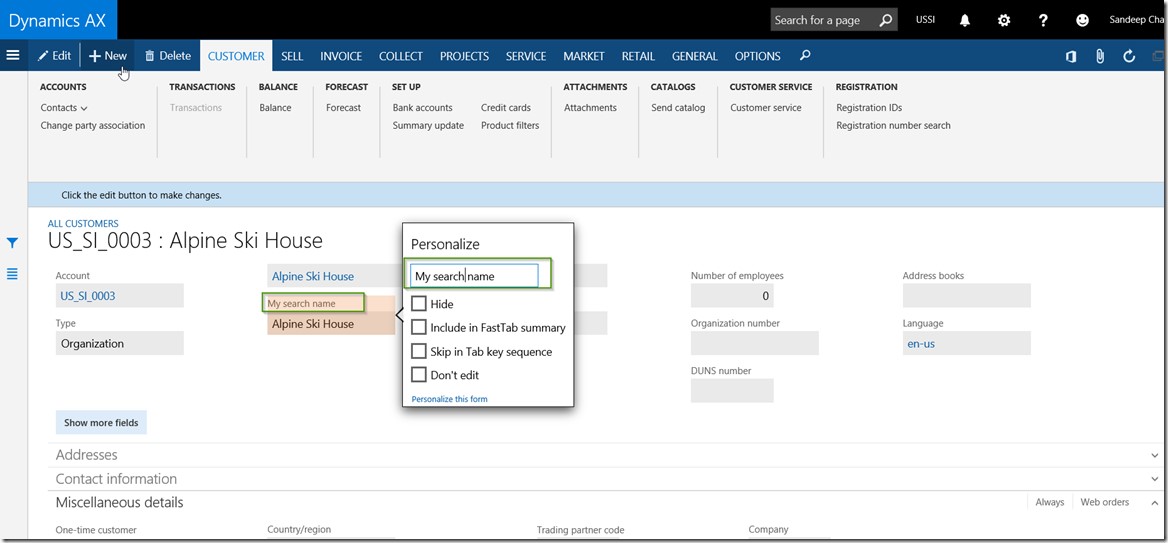Click the refresh icon in top bar

tap(1129, 56)
